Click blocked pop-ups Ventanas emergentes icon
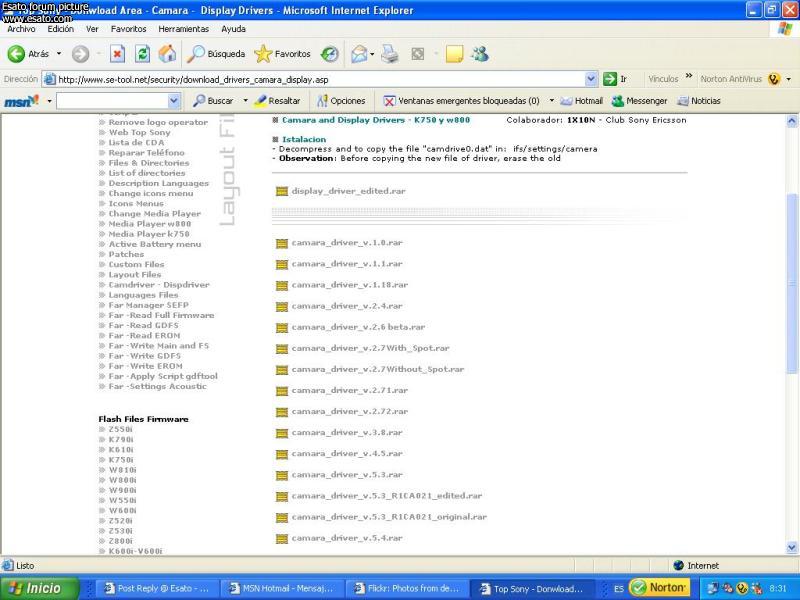Image resolution: width=800 pixels, height=600 pixels. [389, 101]
